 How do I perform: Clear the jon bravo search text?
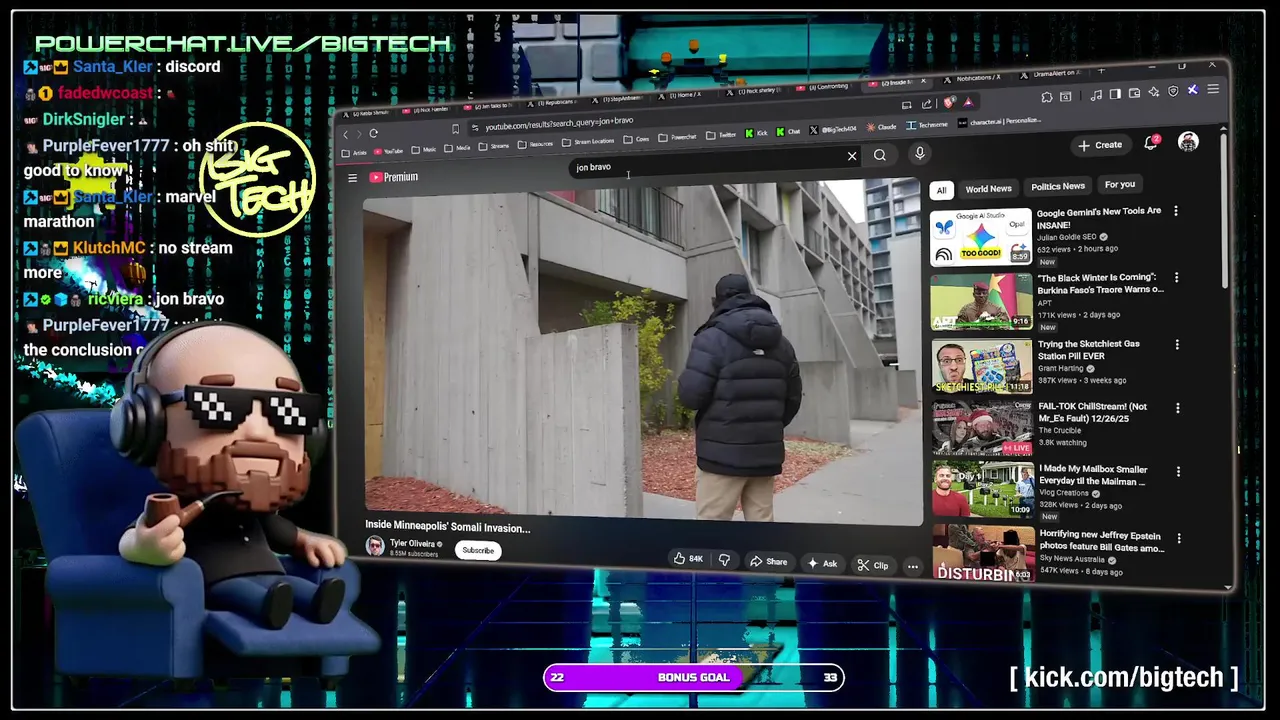coord(852,156)
